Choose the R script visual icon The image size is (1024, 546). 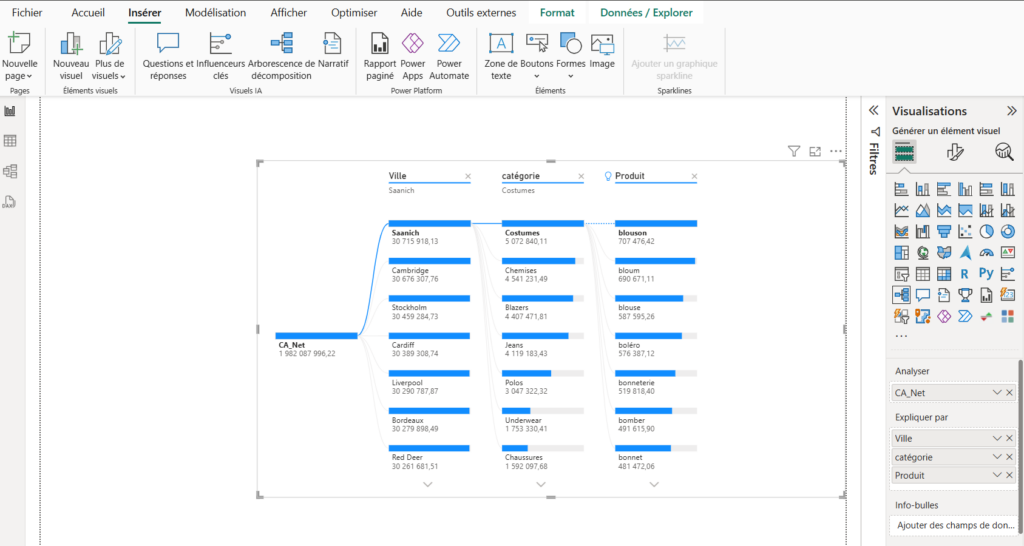tap(965, 273)
